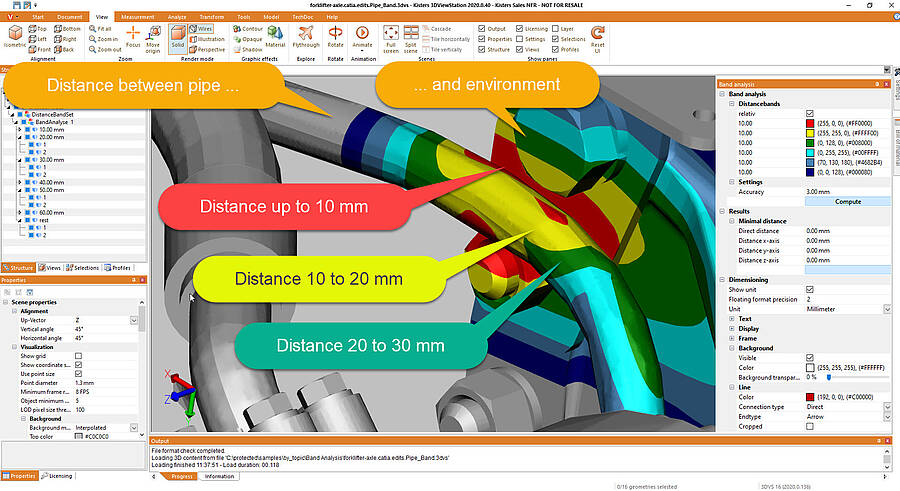This screenshot has width=900, height=491.
Task: Select the 50.00 mm tree node
Action: click(x=52, y=190)
